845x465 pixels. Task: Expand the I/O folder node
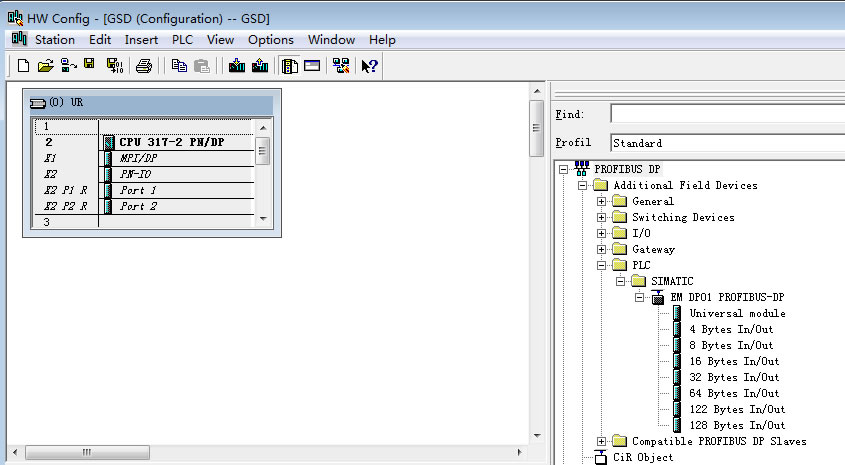point(601,233)
